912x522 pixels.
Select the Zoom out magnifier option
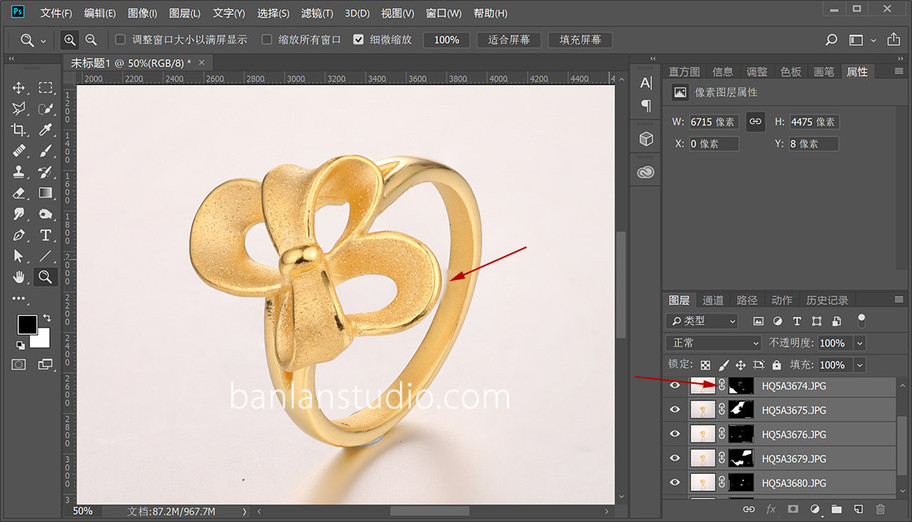(91, 40)
